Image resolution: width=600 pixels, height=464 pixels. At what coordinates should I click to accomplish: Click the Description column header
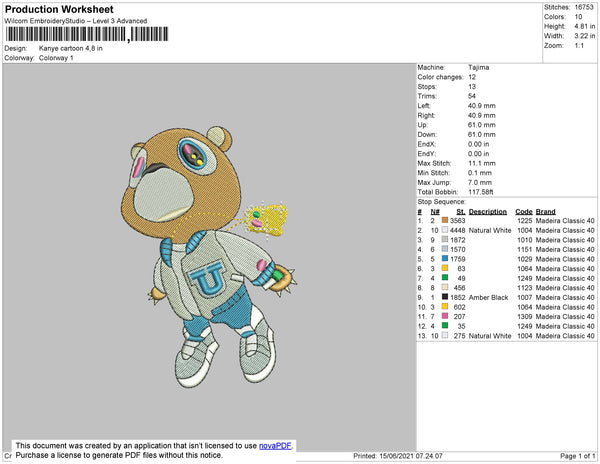click(488, 212)
